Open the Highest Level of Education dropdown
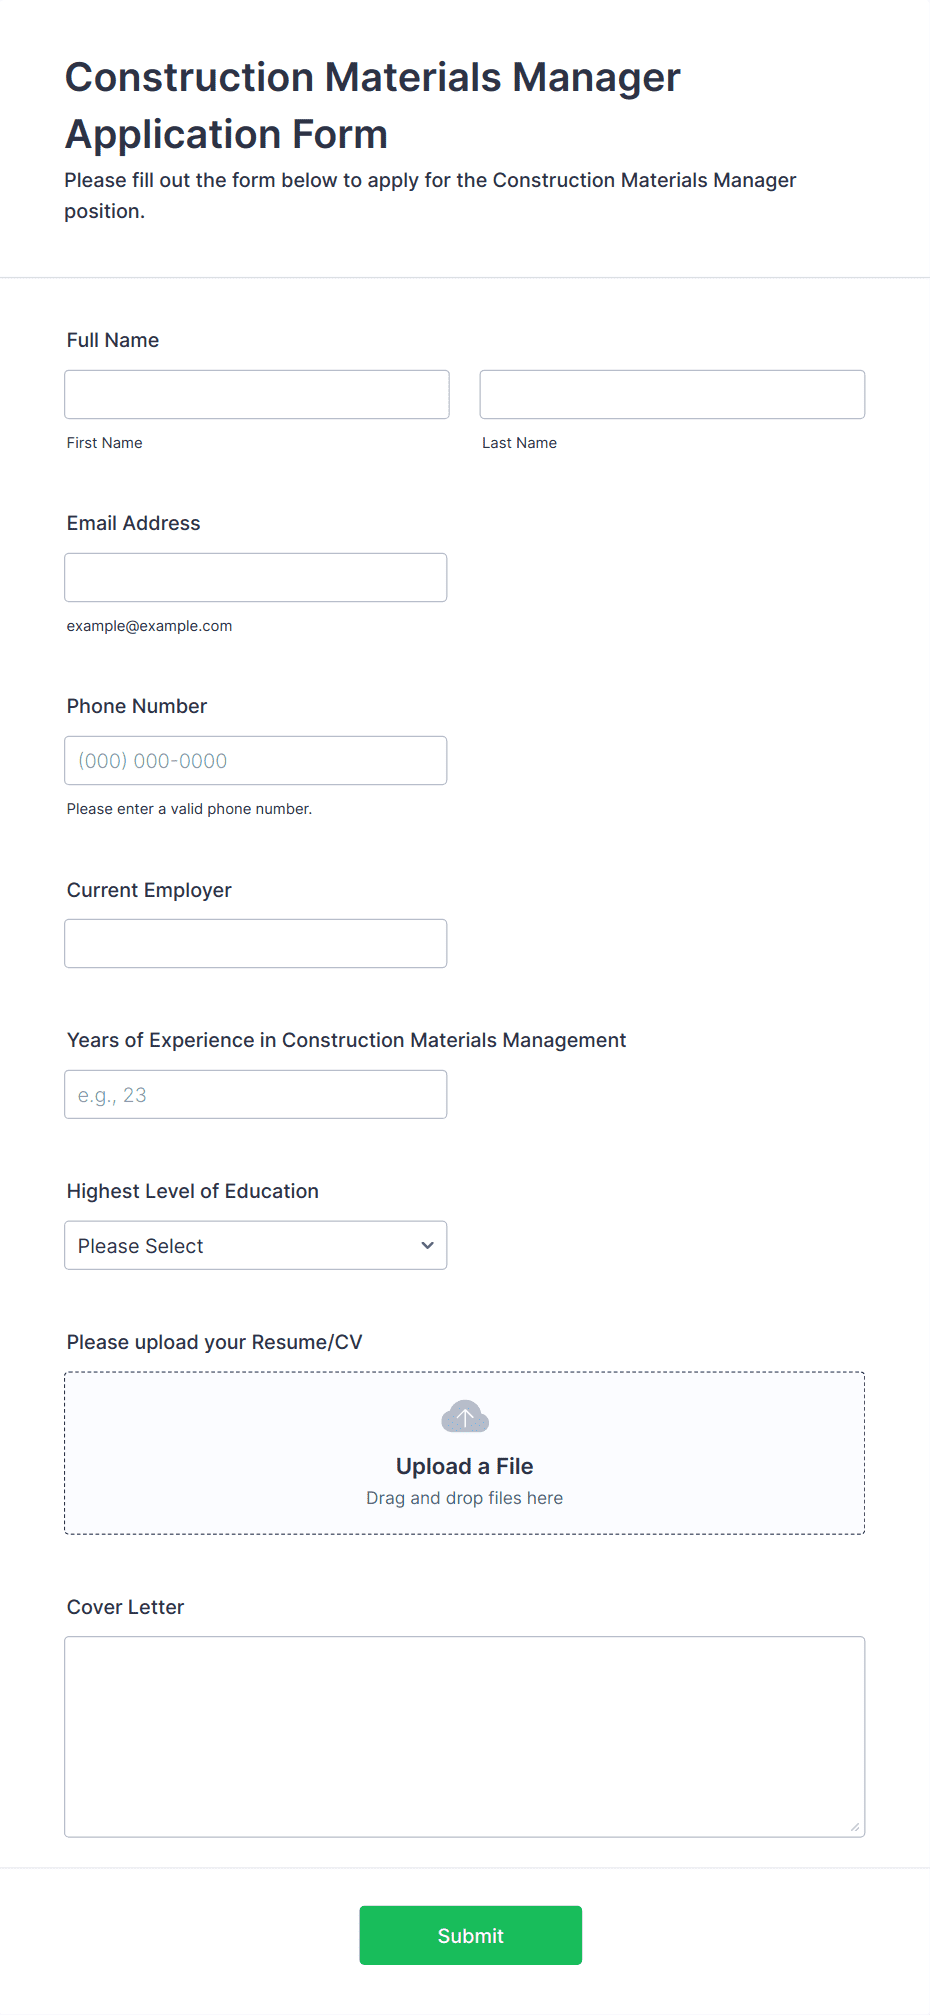930x2015 pixels. 256,1245
